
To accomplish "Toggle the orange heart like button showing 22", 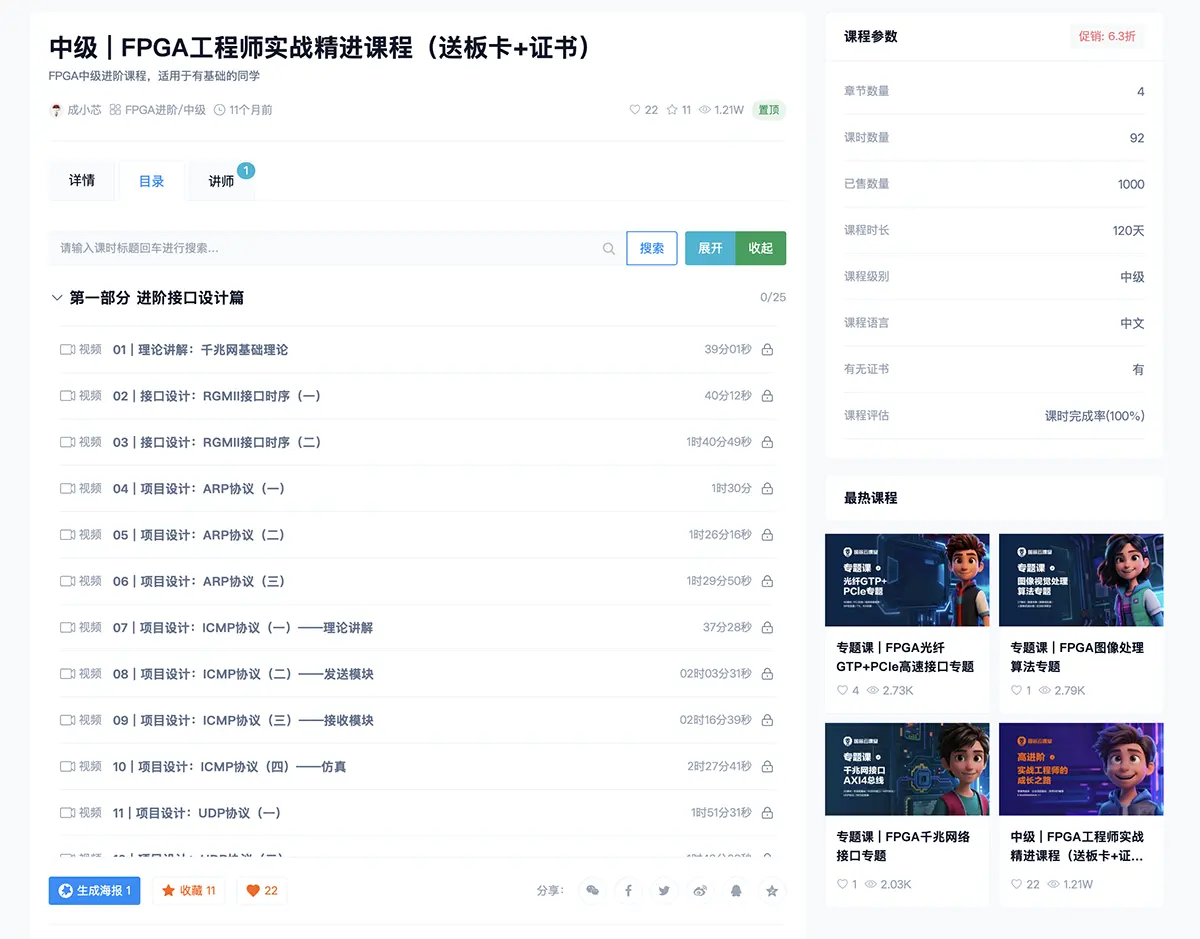I will click(x=262, y=890).
